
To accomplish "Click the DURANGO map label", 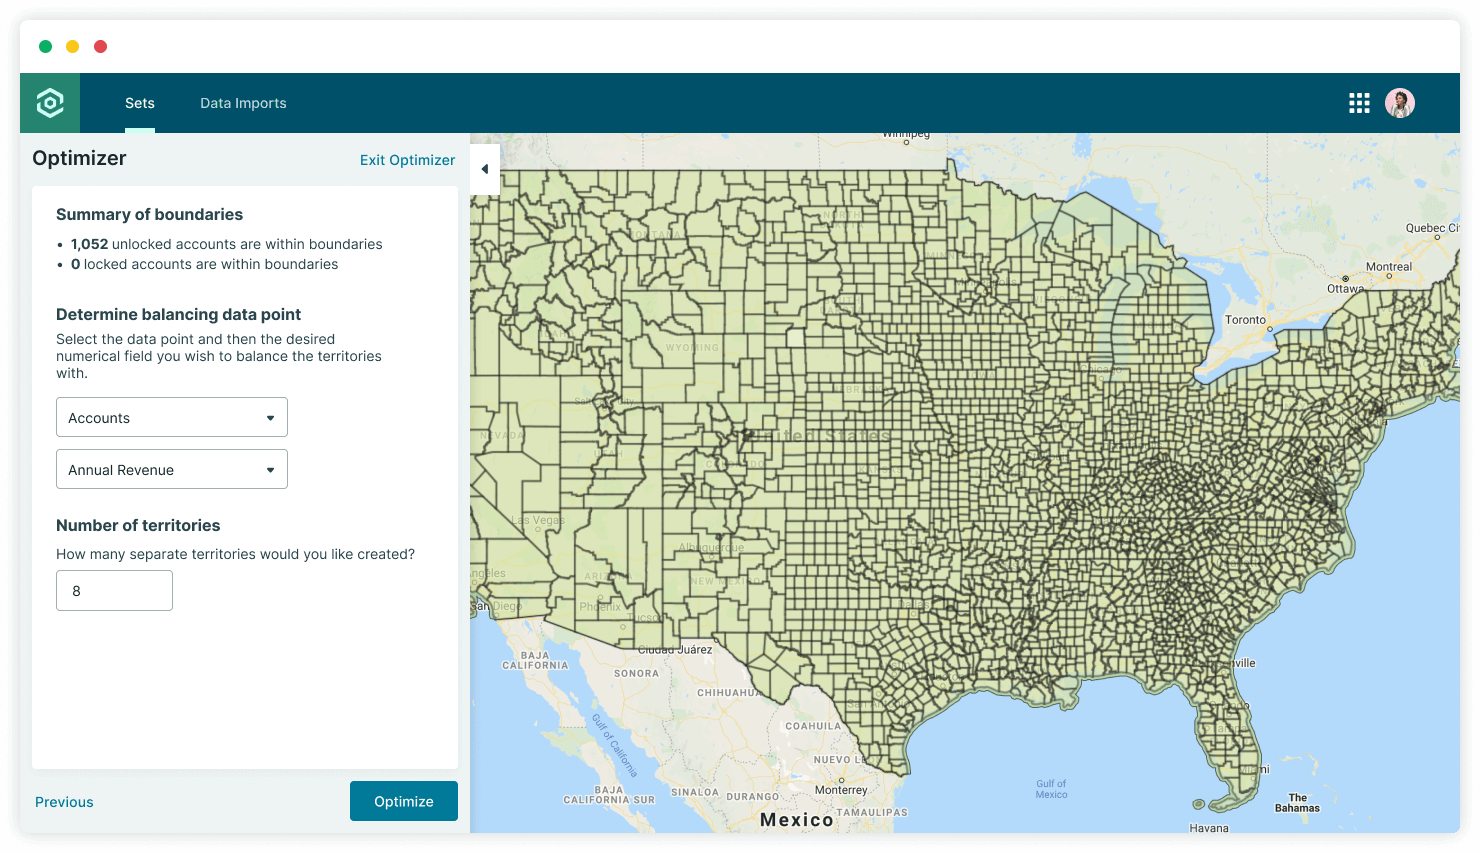I will click(752, 797).
